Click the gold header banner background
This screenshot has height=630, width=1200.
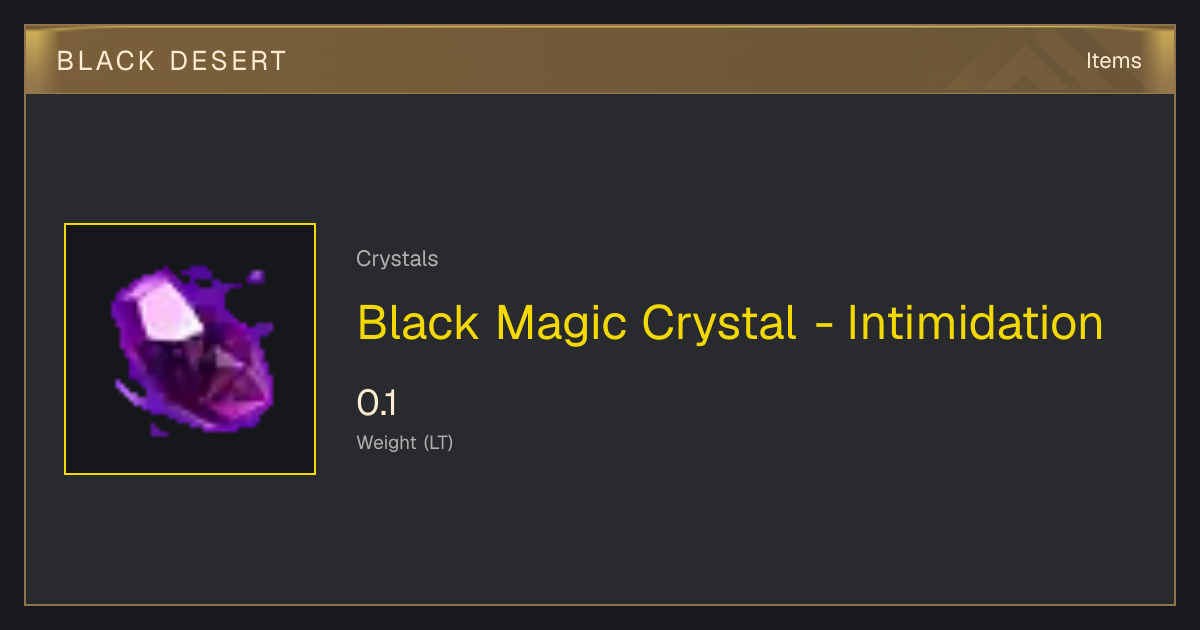tap(600, 60)
